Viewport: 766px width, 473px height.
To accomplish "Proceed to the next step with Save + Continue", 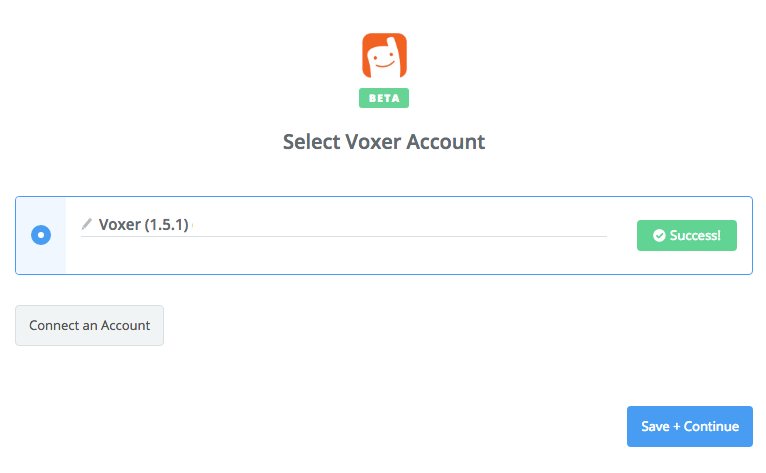I will coord(690,426).
